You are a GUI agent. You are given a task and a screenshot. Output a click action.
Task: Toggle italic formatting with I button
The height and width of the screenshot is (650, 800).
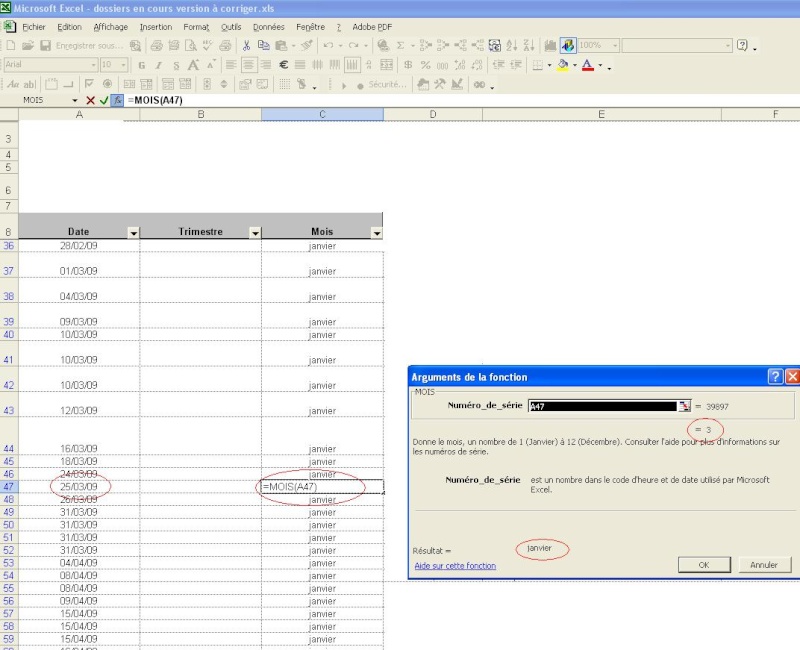coord(158,65)
